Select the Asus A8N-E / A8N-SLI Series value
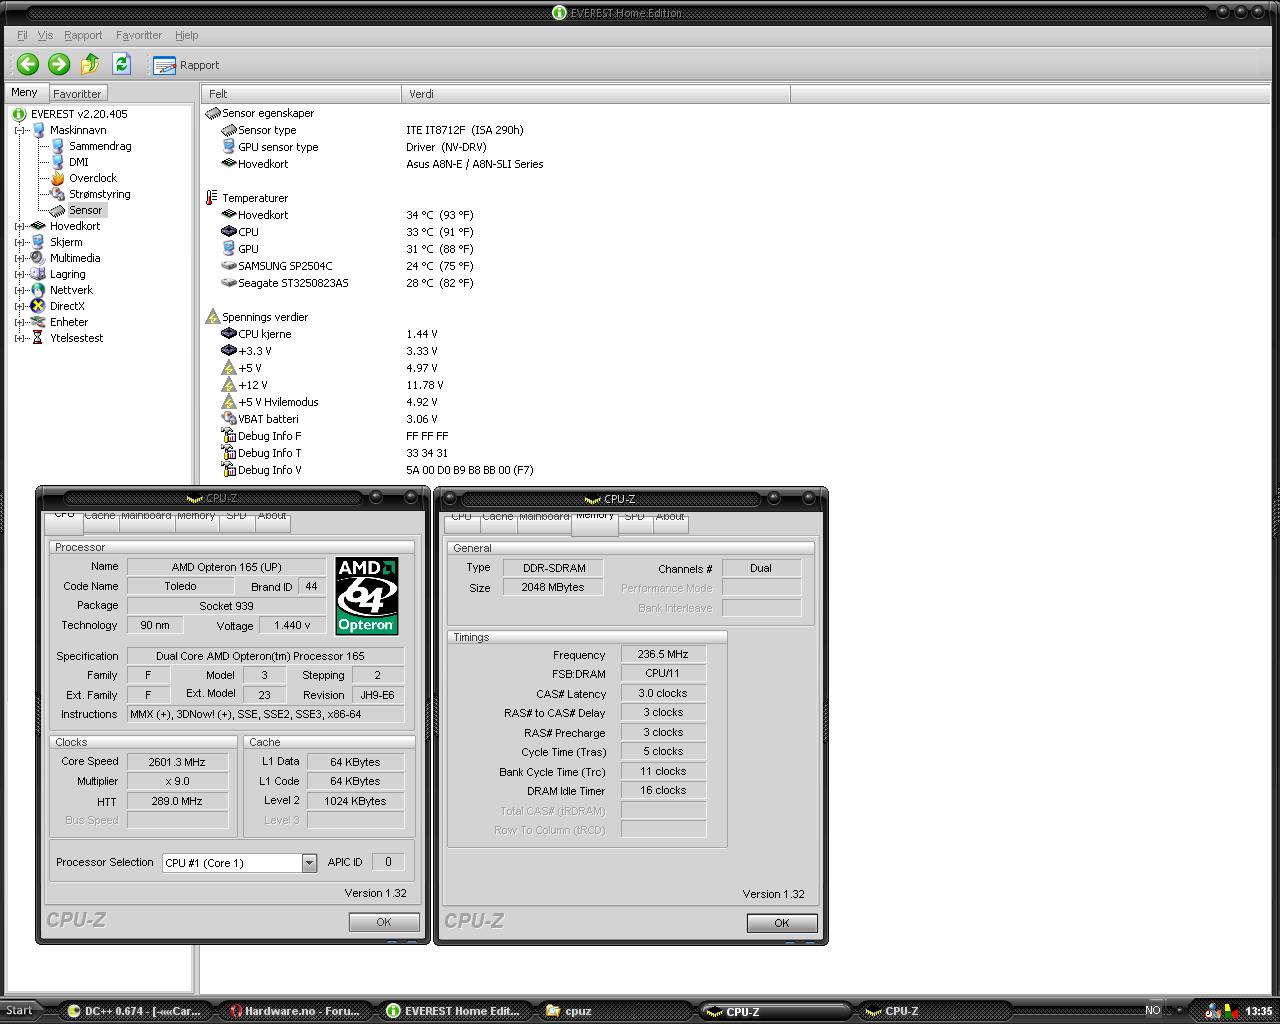The height and width of the screenshot is (1024, 1280). [475, 164]
